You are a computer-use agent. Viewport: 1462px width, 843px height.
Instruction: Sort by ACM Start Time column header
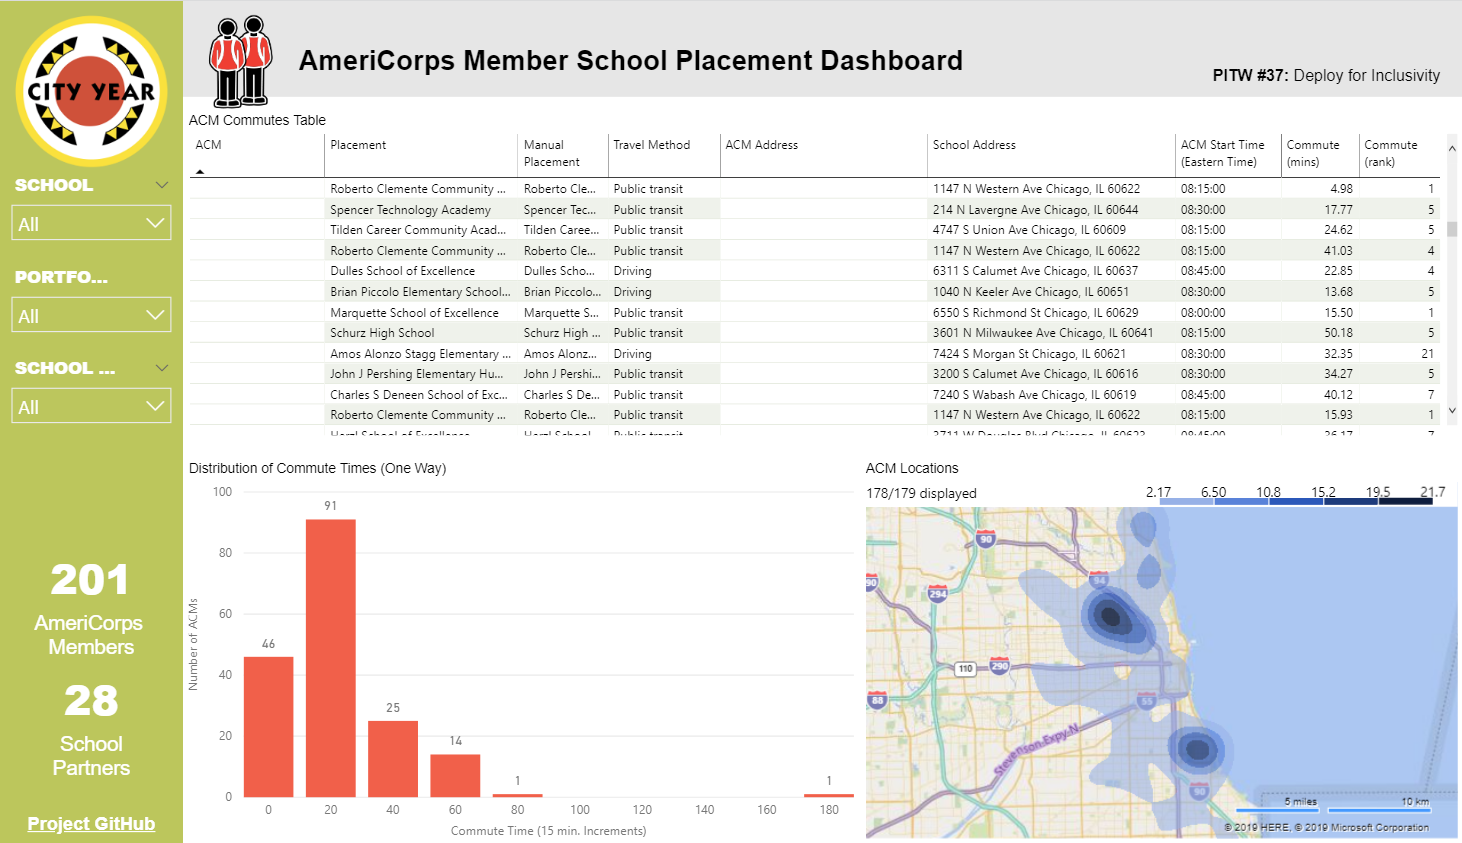pos(1222,153)
